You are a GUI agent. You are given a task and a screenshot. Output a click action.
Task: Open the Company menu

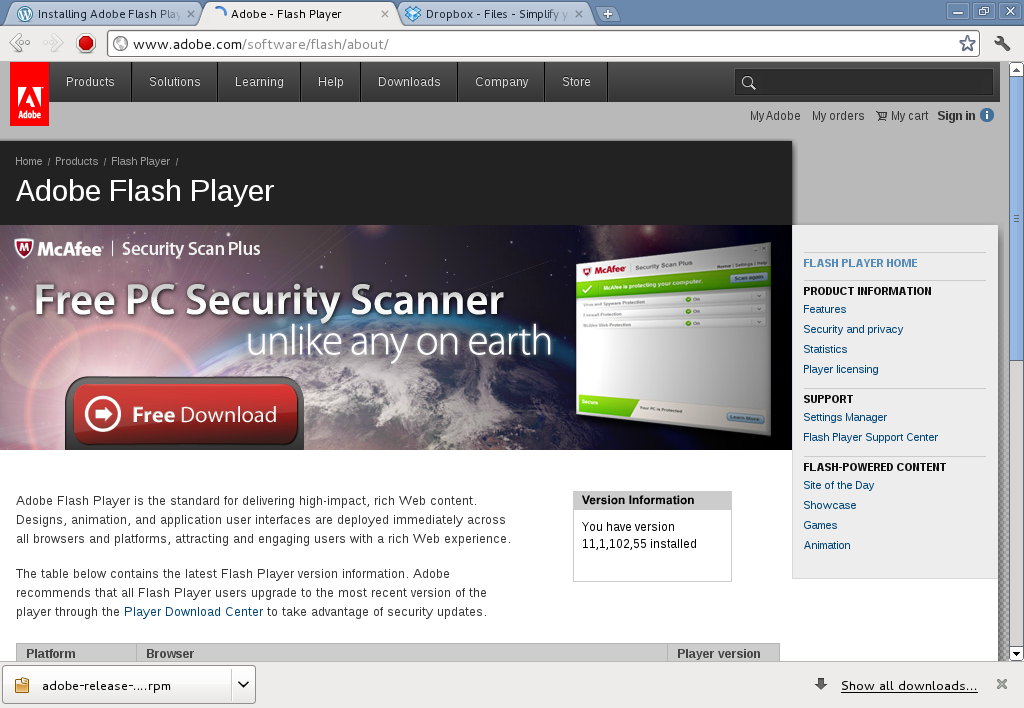tap(502, 82)
